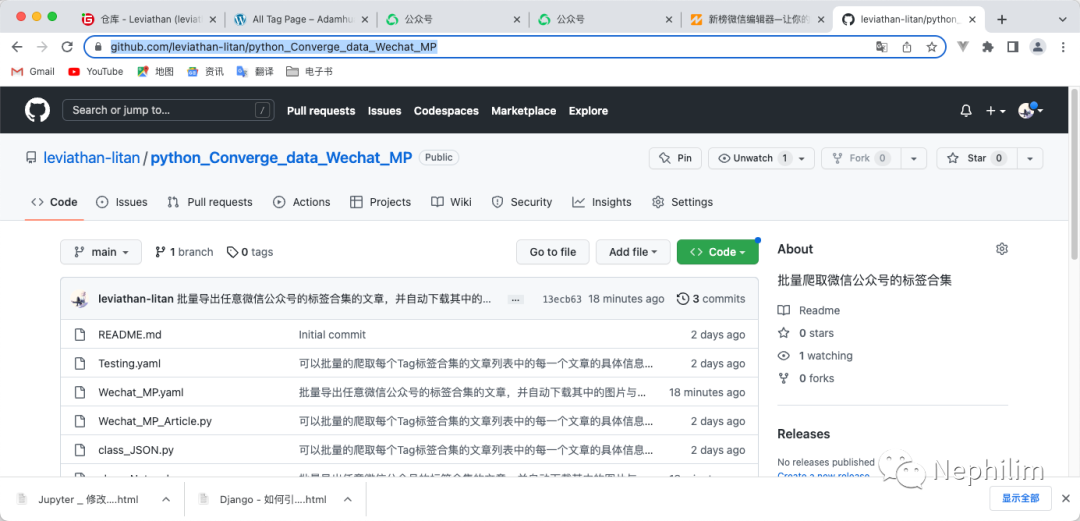Open the YouTube bookmark

pyautogui.click(x=96, y=71)
